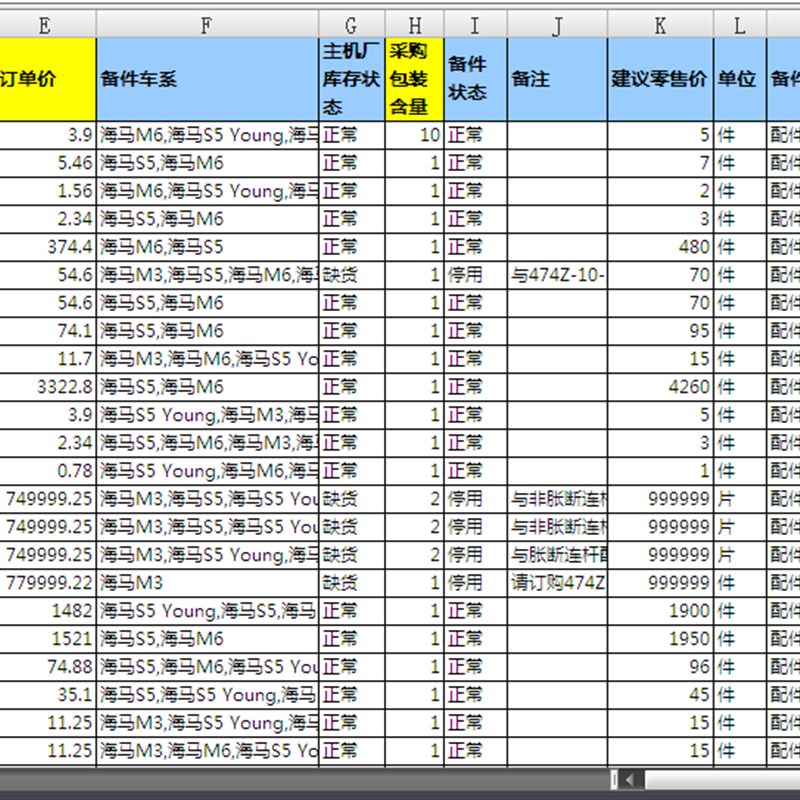Select 缺货 stock status in the 779999.22 row

point(352,583)
